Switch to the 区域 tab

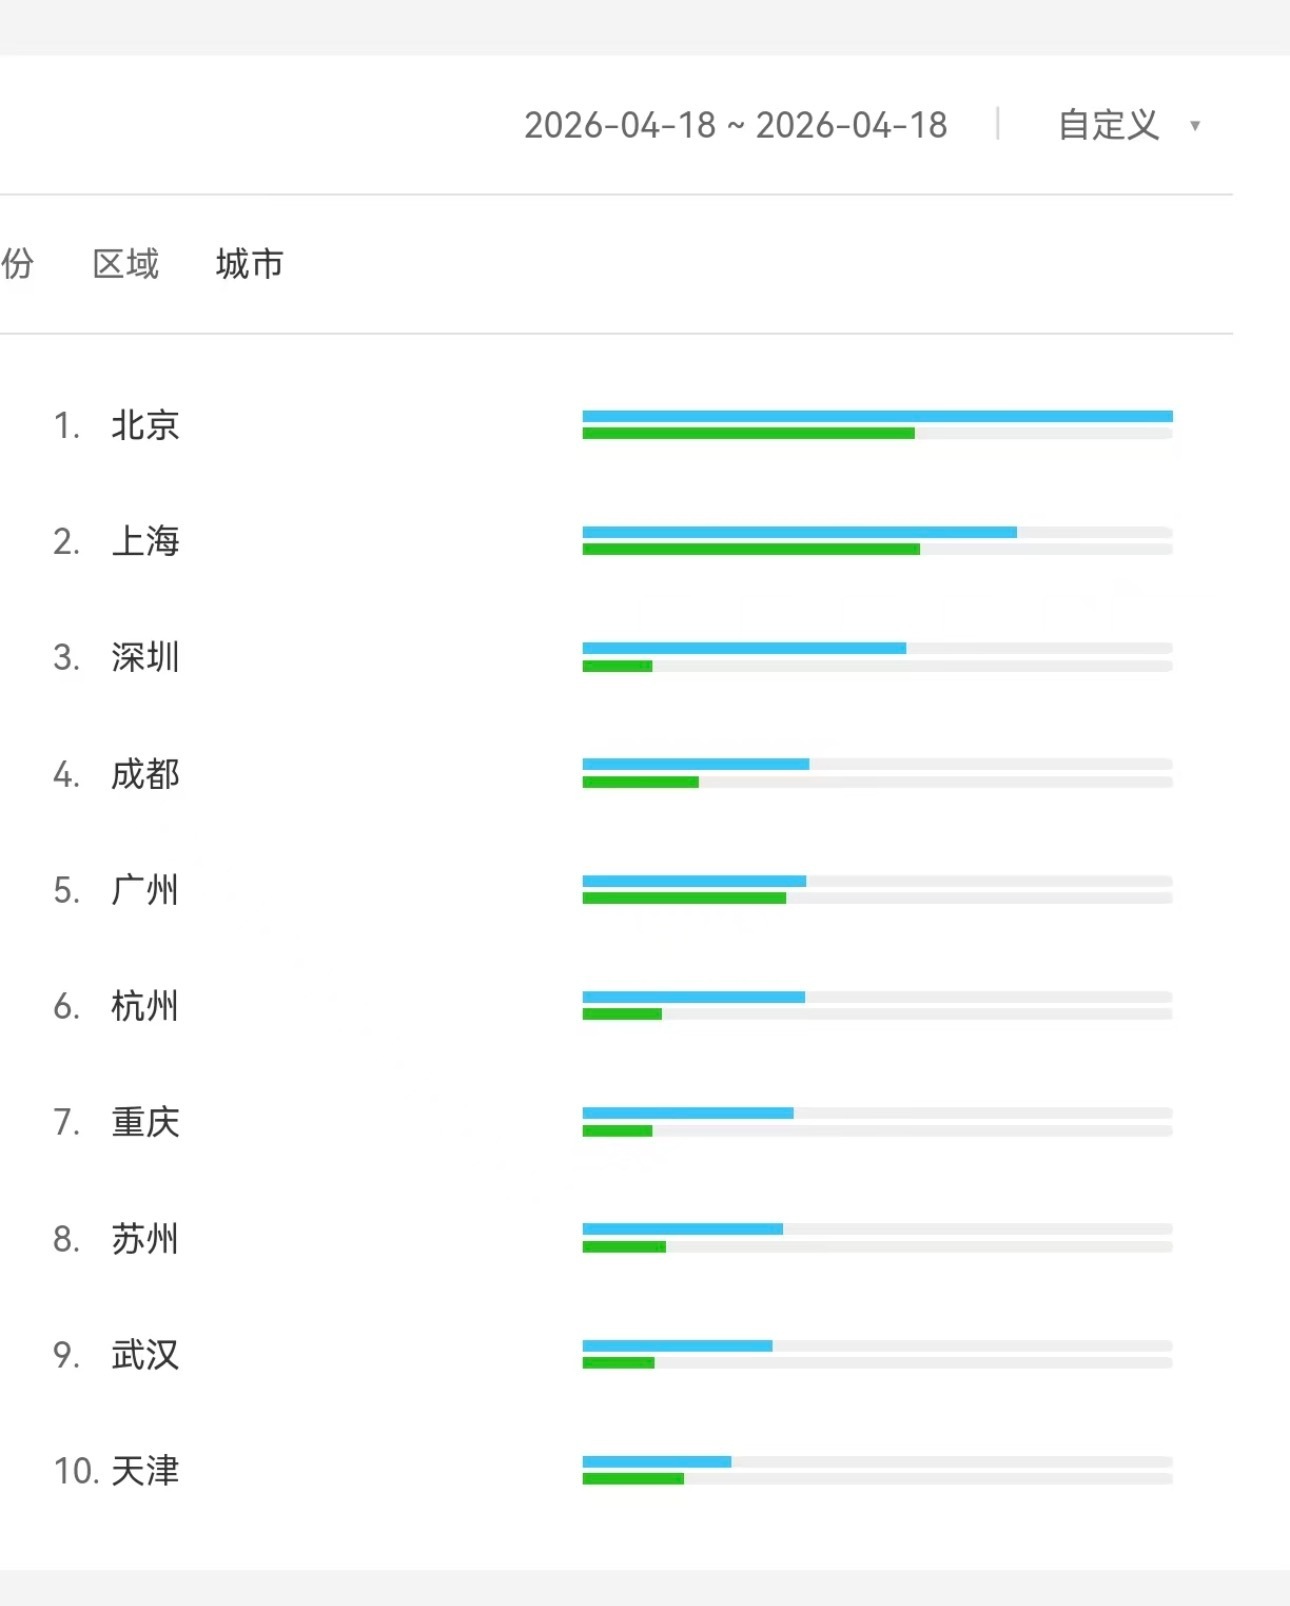pos(124,263)
